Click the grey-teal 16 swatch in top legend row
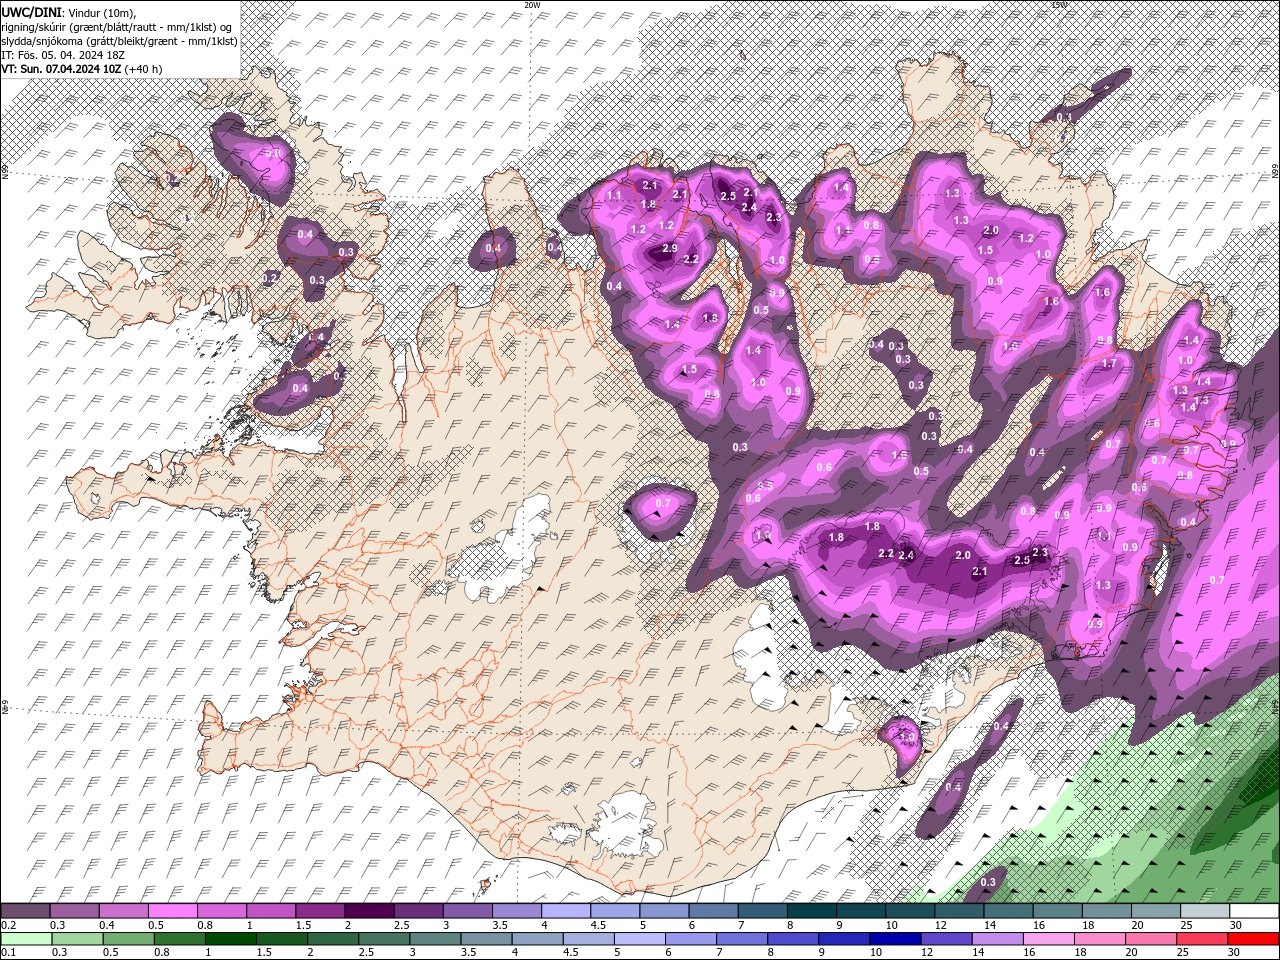 (x=1058, y=911)
